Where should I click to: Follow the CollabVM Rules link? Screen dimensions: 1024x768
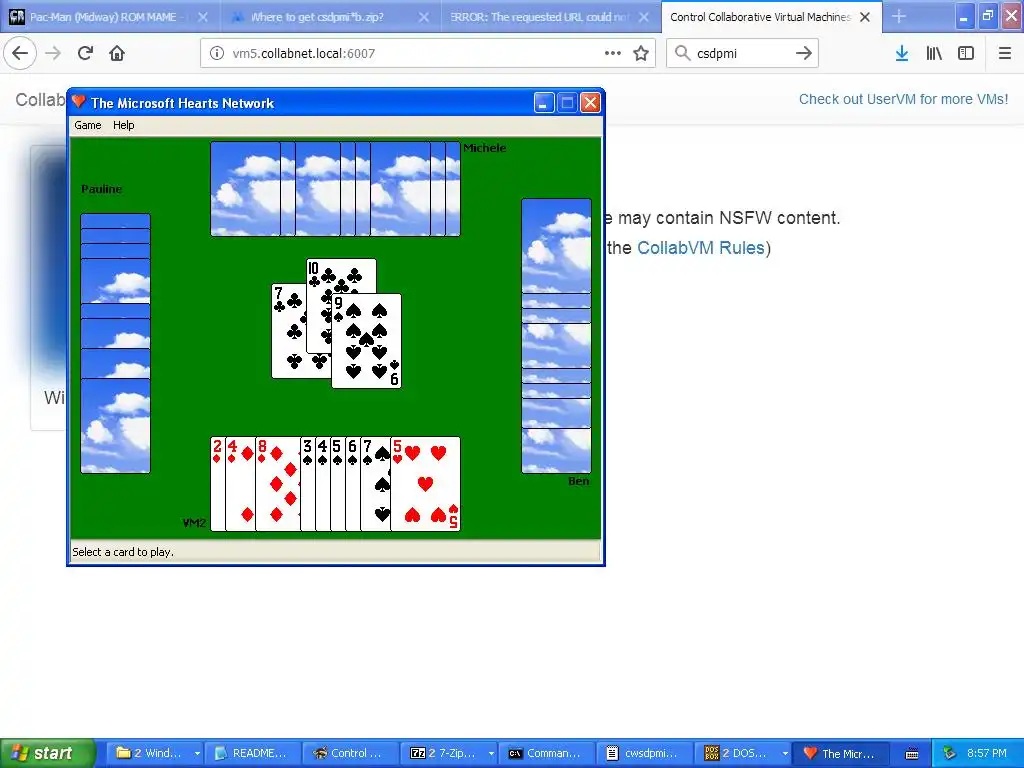tap(701, 248)
